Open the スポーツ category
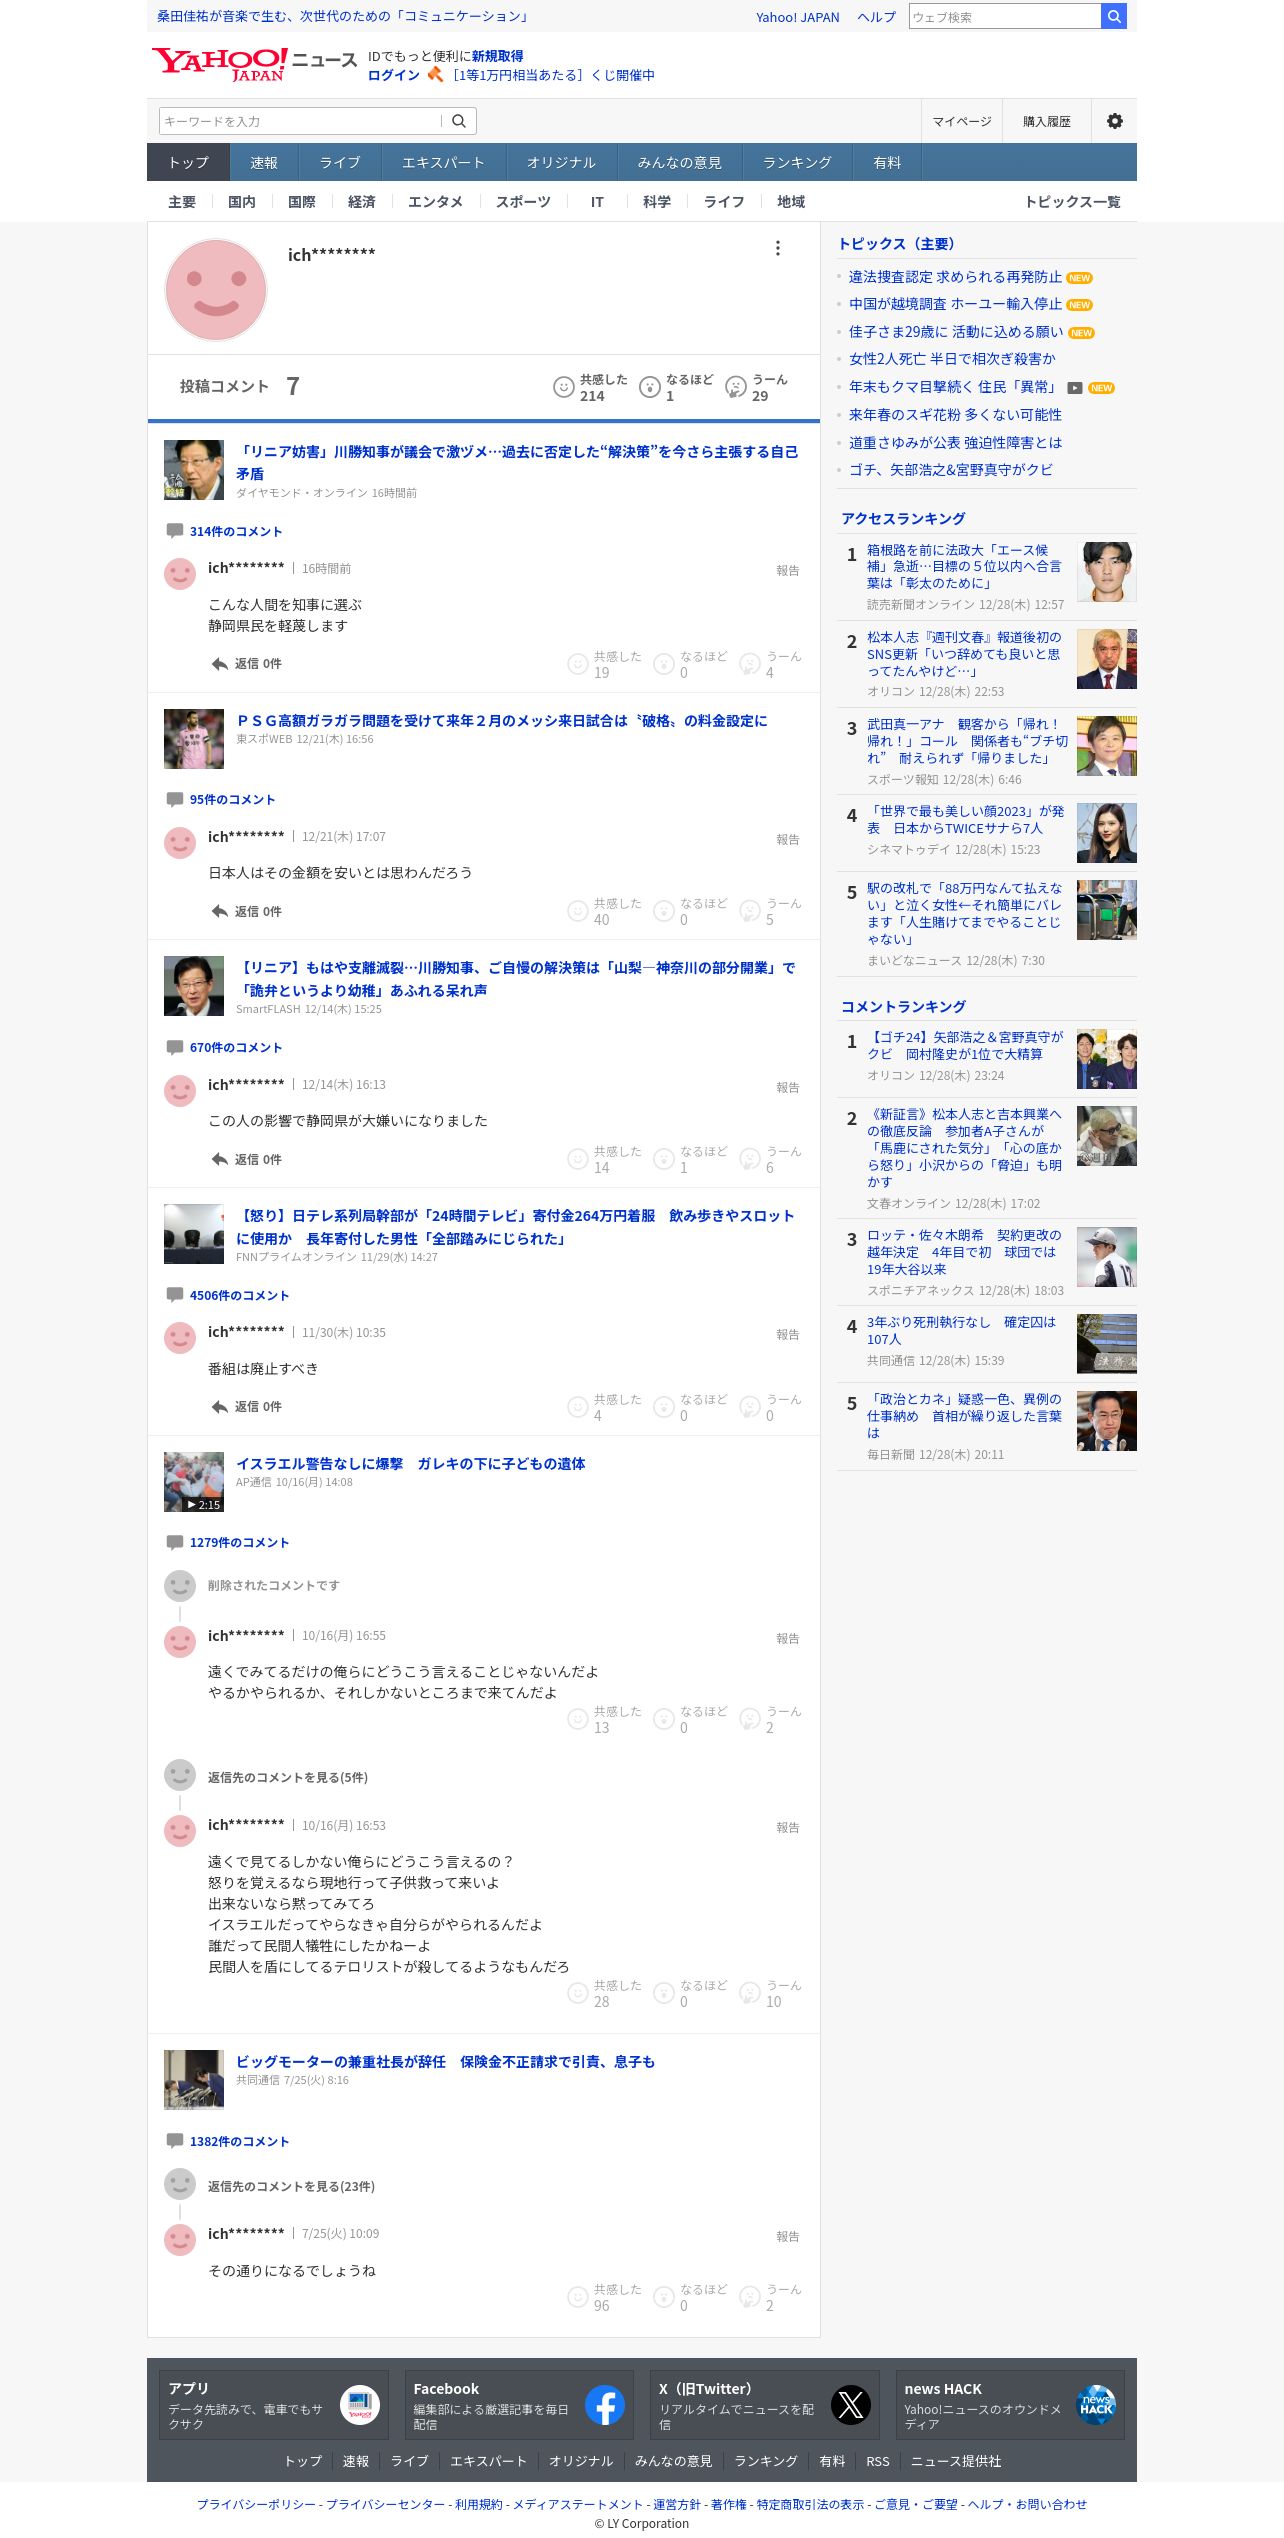Screen dimensions: 1284x2538 523,202
